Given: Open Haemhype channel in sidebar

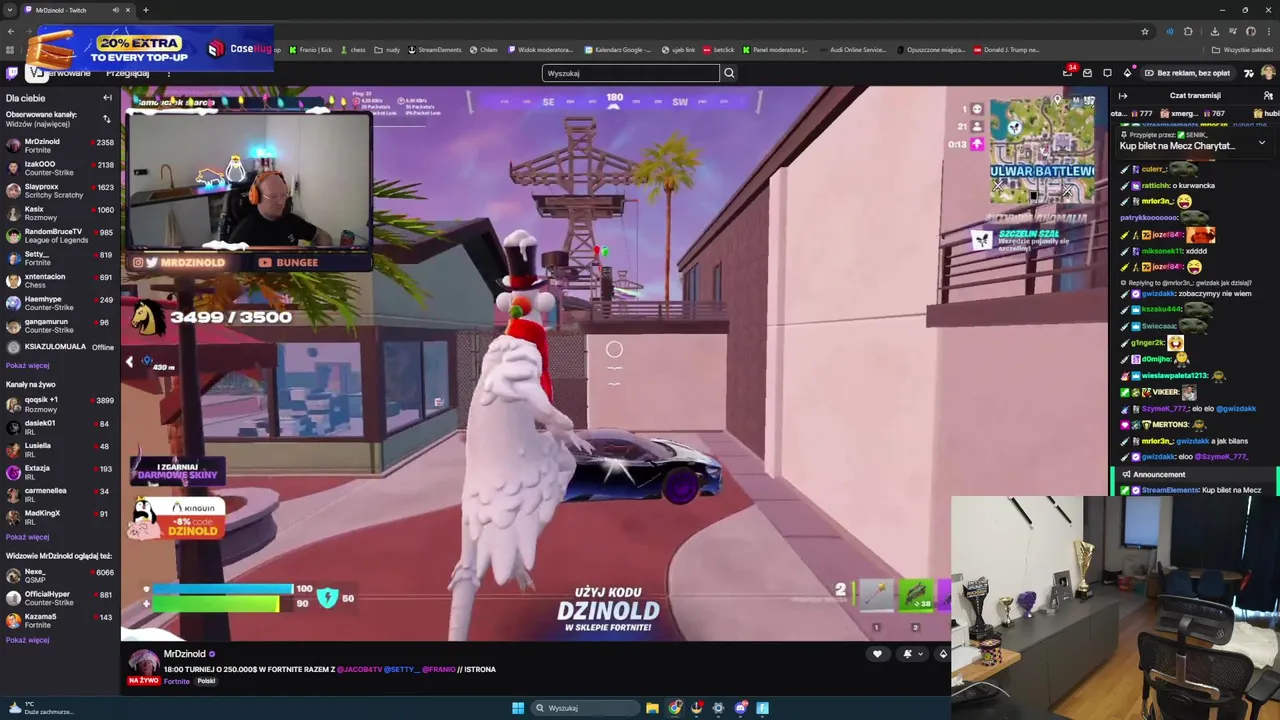Looking at the screenshot, I should click(59, 303).
